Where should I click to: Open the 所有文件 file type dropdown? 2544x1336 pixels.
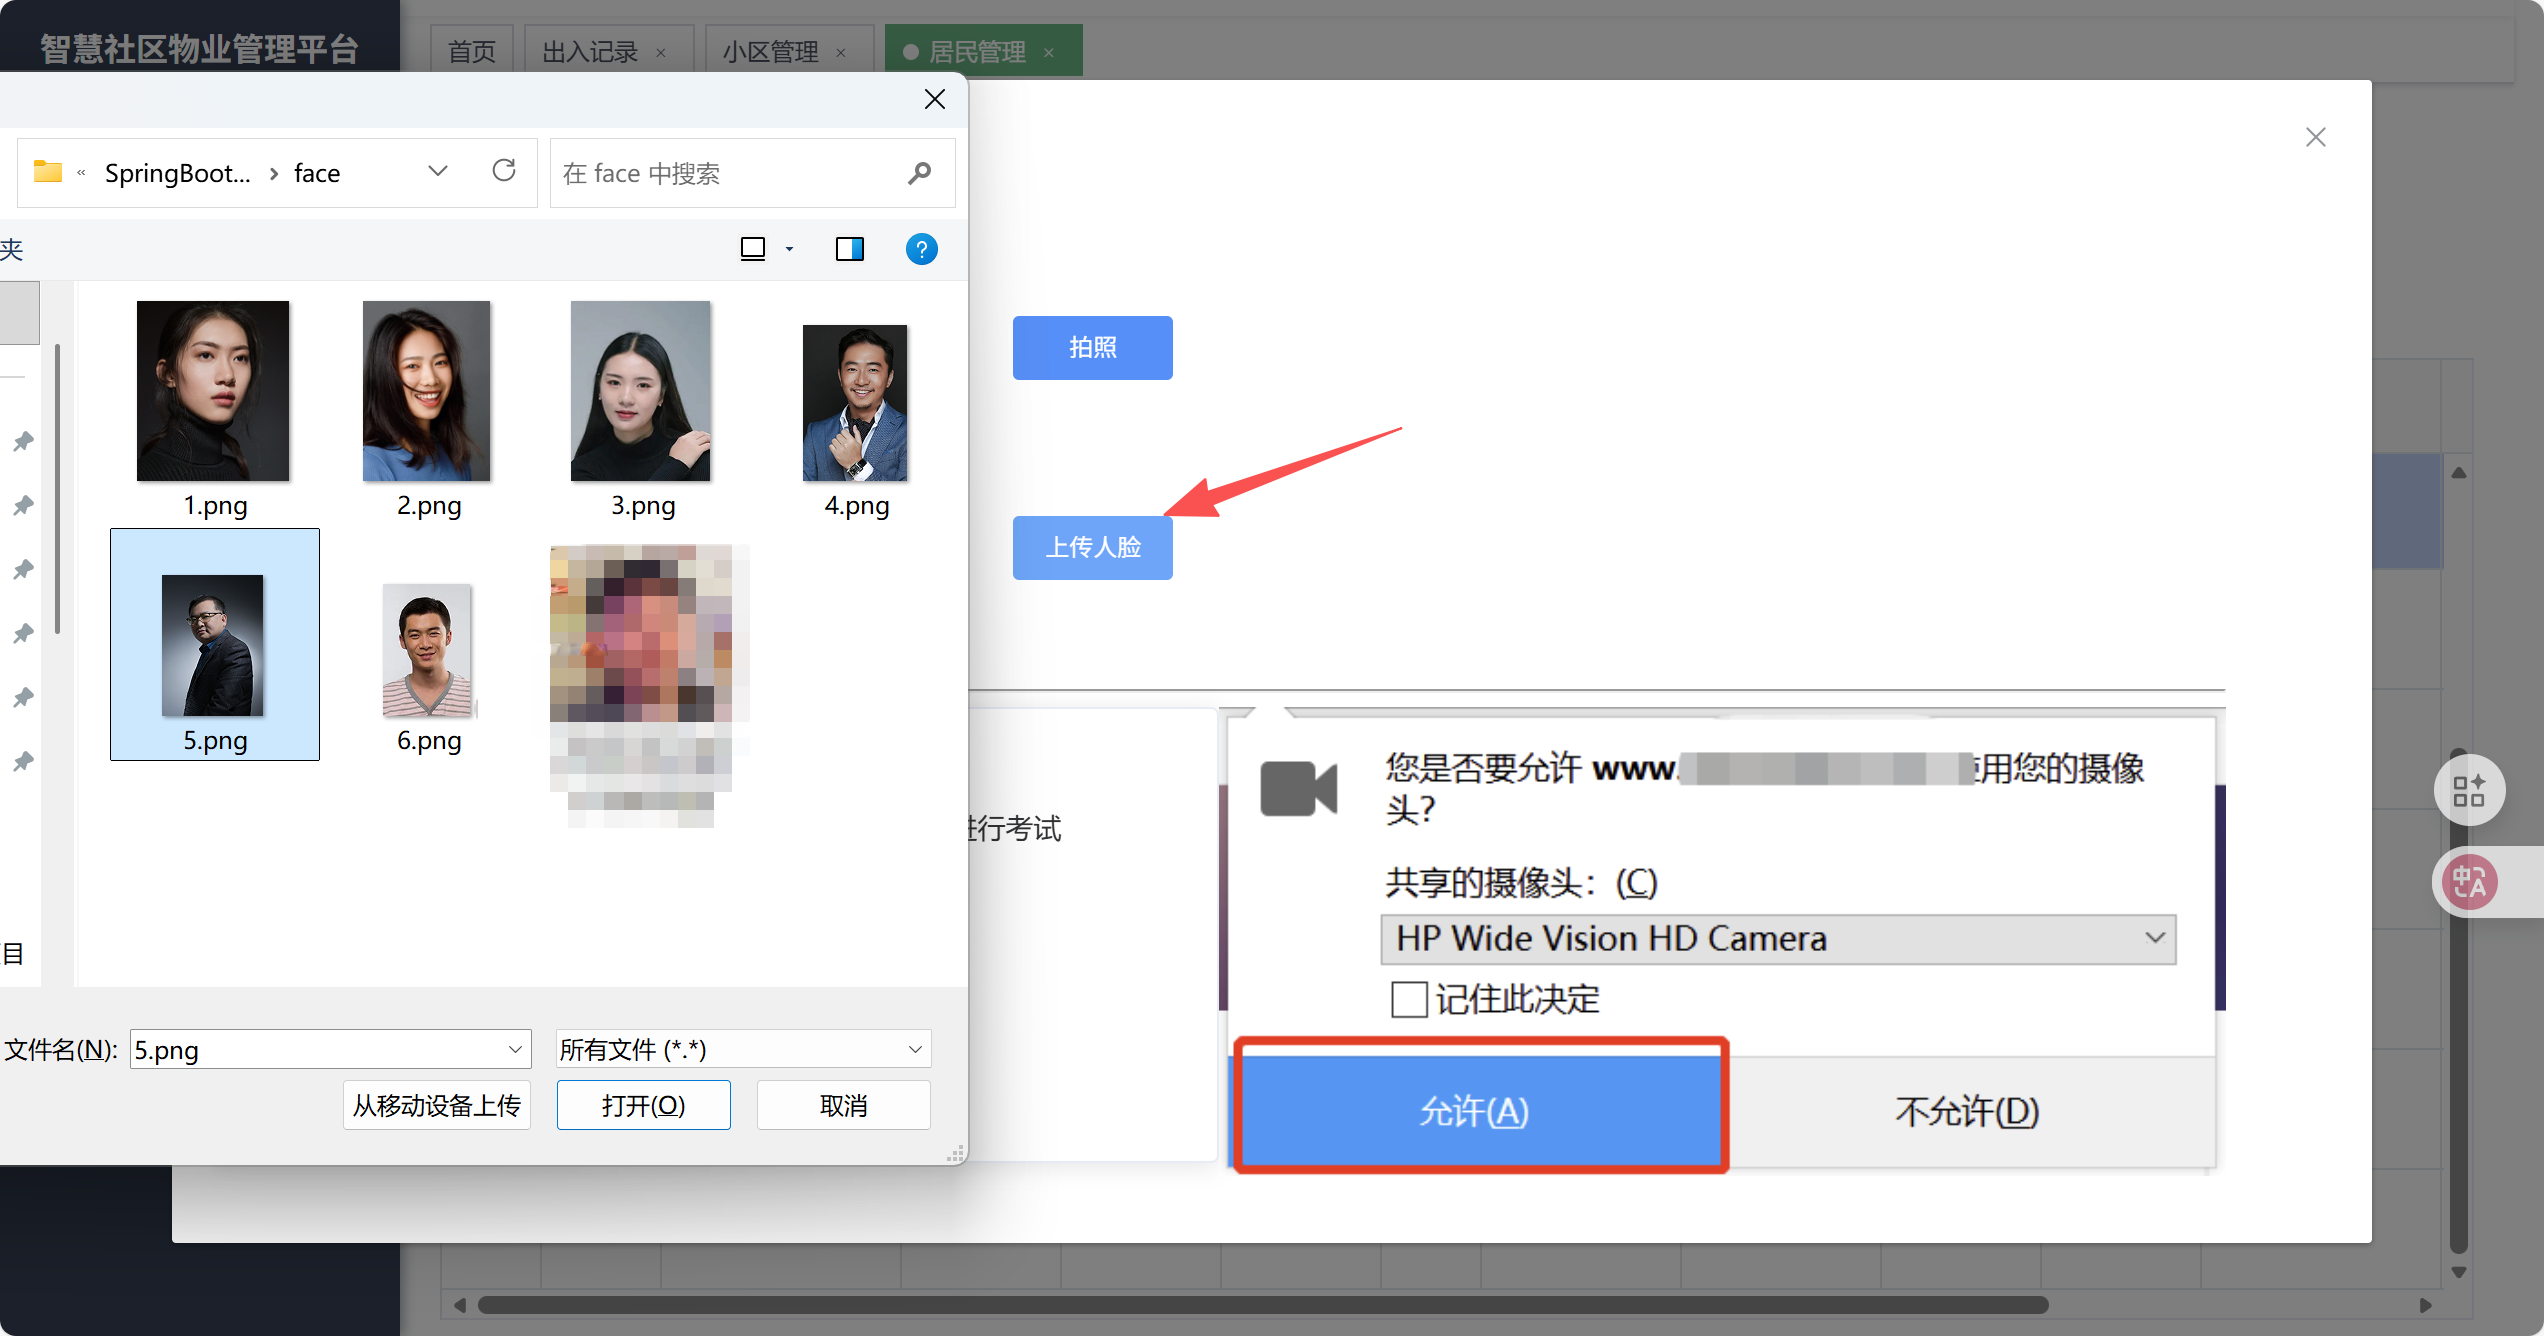click(743, 1049)
